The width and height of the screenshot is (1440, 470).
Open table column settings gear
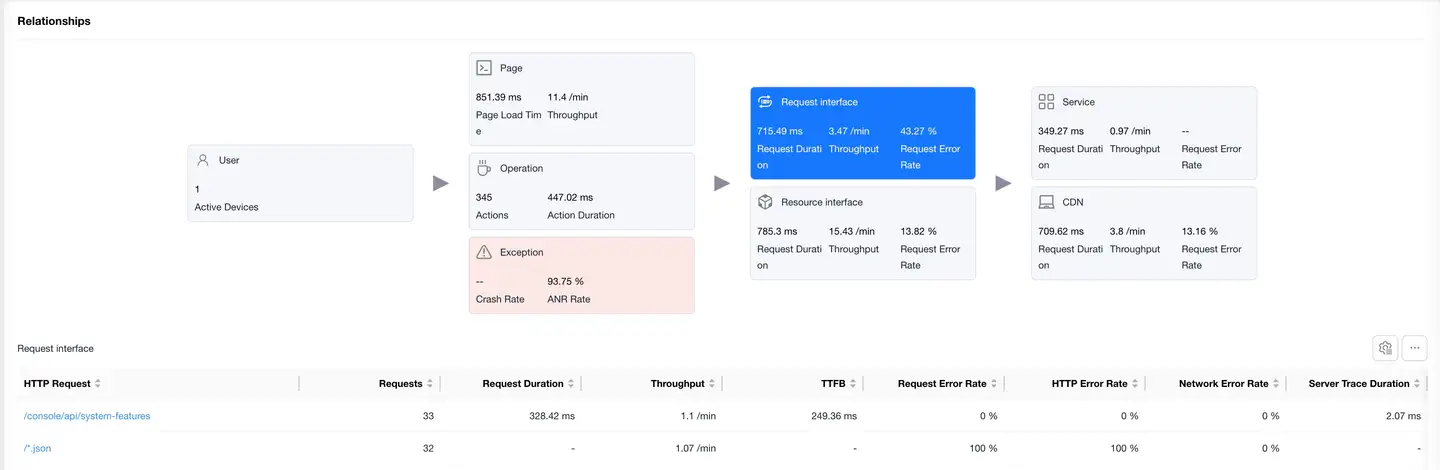1385,348
